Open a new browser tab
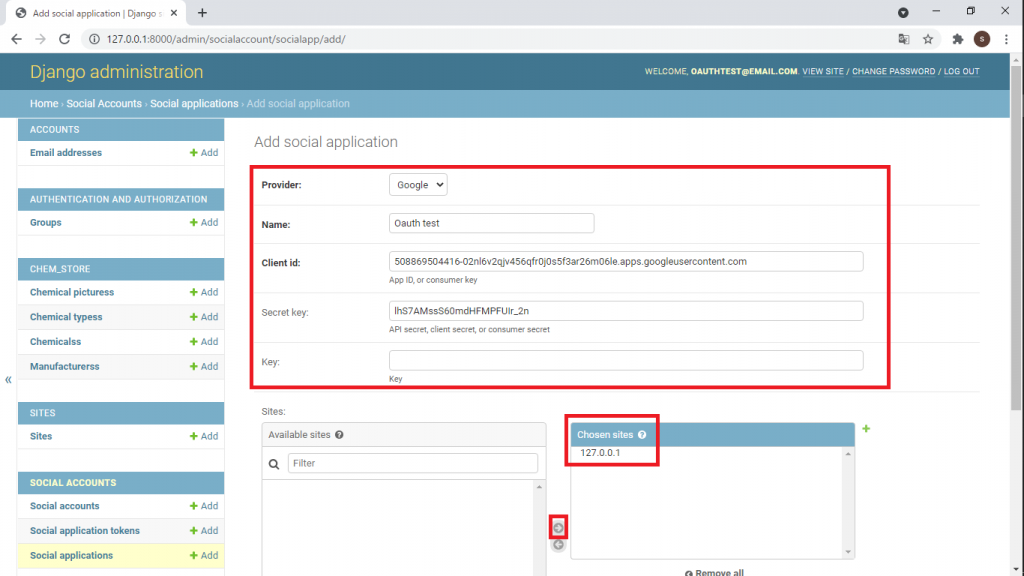The width and height of the screenshot is (1024, 576). [x=202, y=13]
